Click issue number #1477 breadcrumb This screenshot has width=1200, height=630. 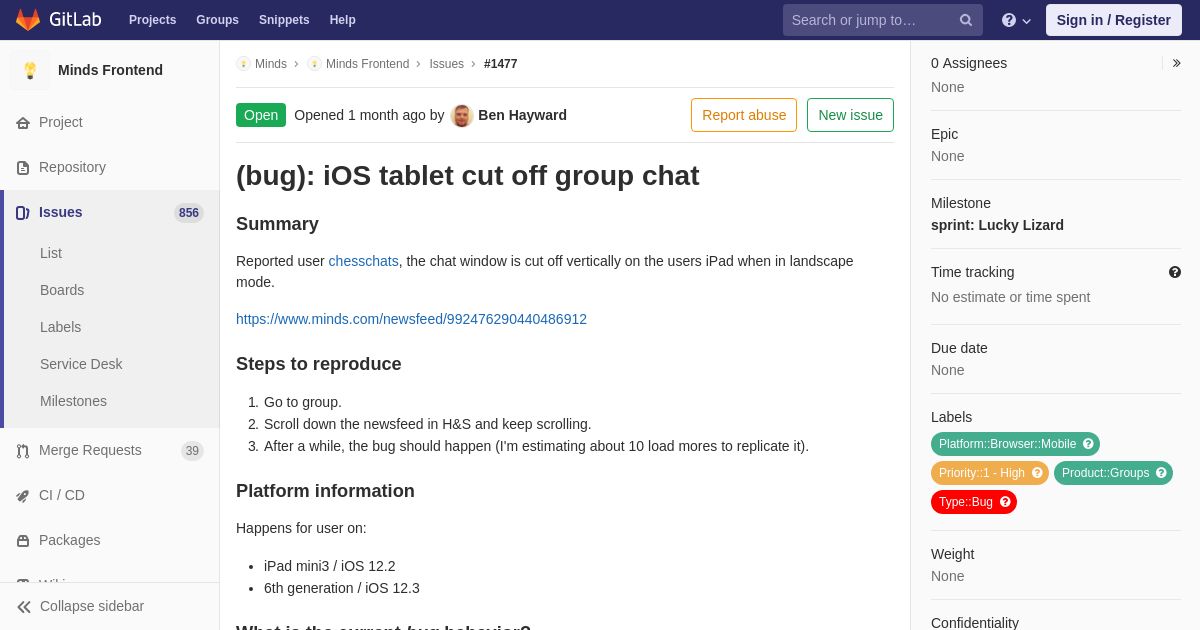[501, 64]
